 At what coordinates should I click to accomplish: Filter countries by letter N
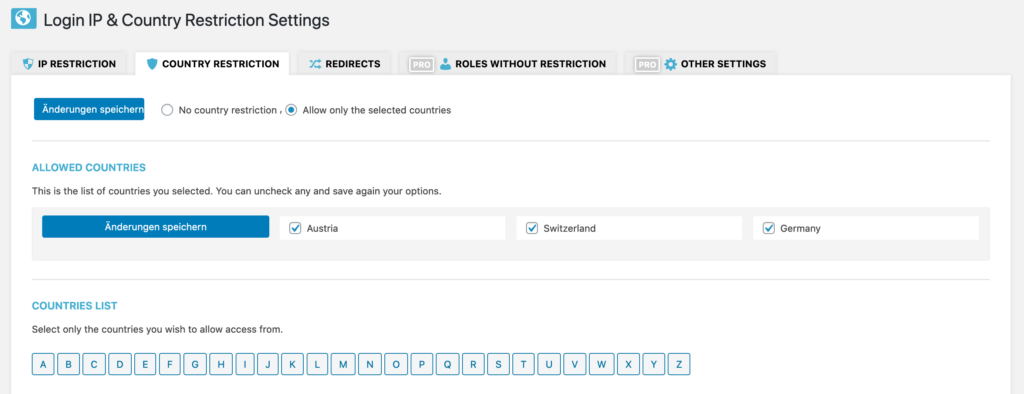point(370,365)
